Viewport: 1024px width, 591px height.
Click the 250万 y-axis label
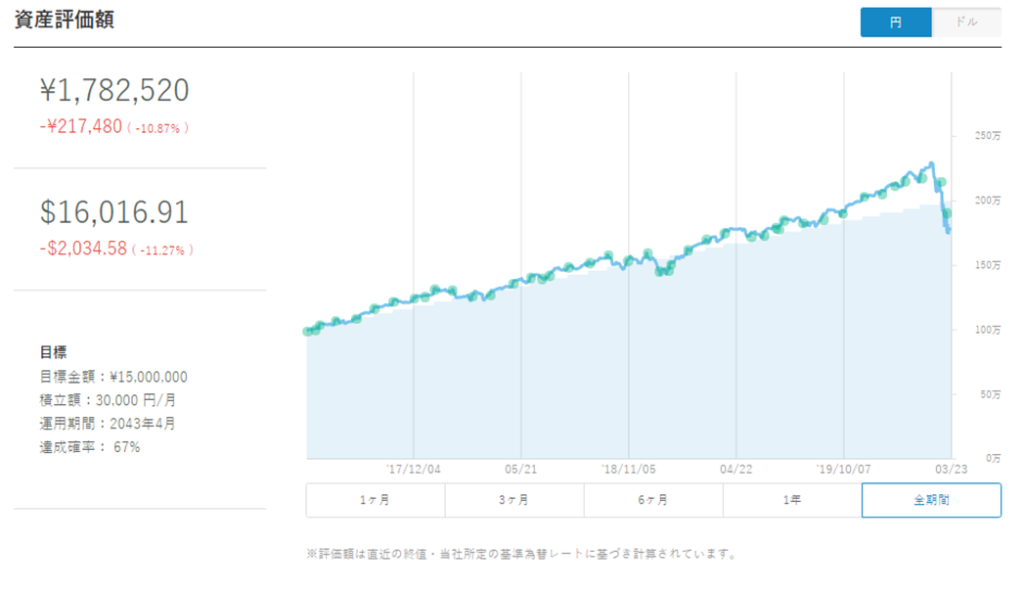coord(985,136)
